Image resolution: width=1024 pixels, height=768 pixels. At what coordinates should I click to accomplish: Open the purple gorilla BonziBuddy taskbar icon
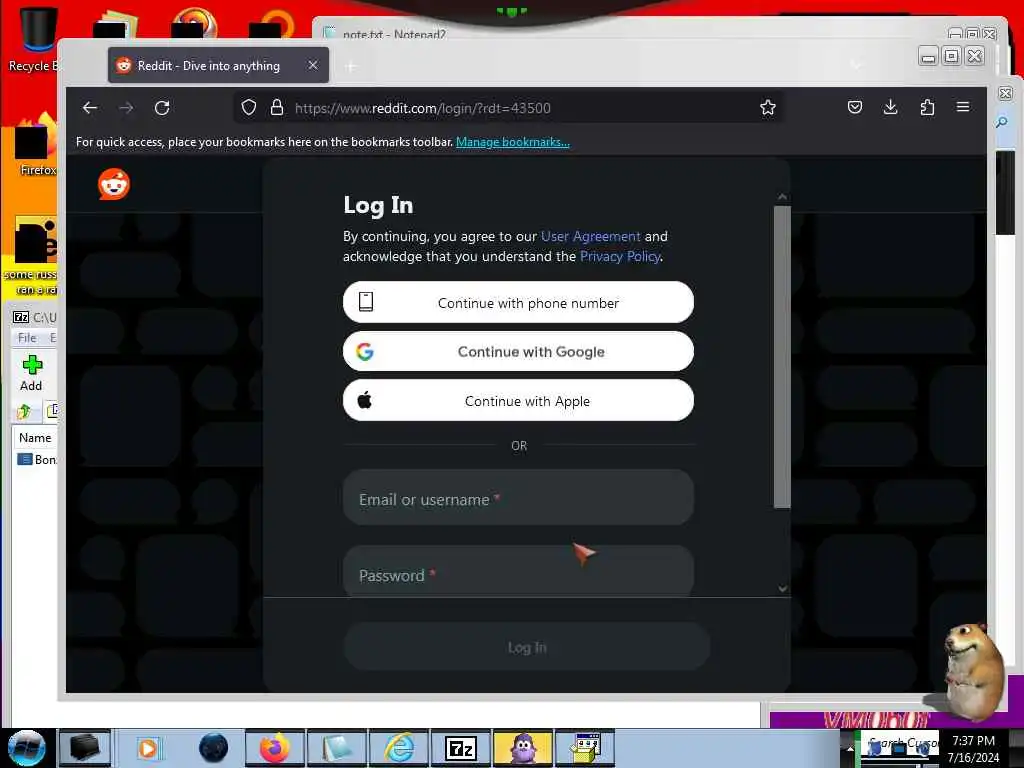tap(523, 748)
